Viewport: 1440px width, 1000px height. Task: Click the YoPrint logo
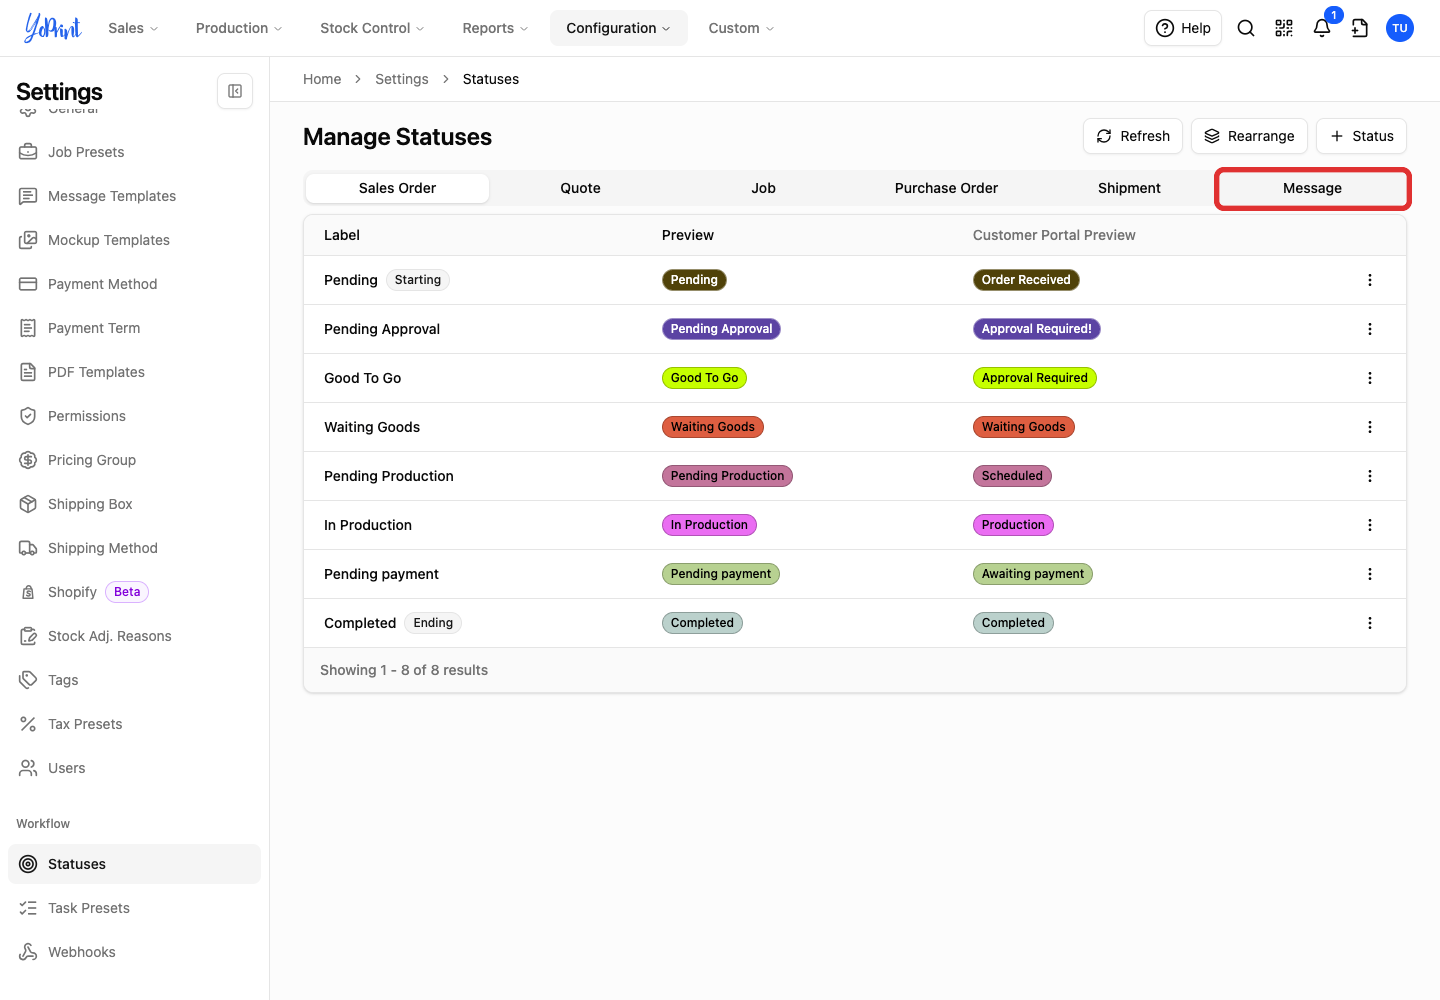point(52,28)
